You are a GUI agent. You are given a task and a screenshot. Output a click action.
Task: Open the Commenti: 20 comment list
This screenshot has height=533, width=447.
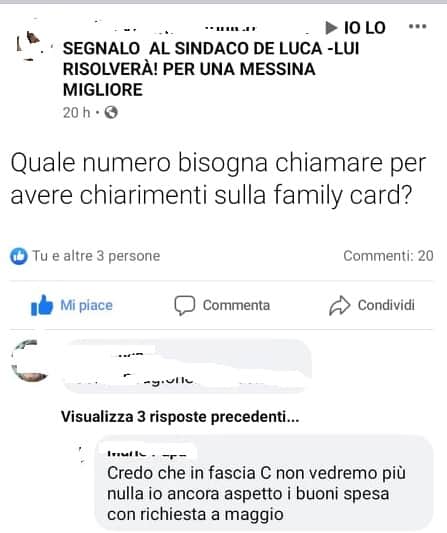(388, 256)
